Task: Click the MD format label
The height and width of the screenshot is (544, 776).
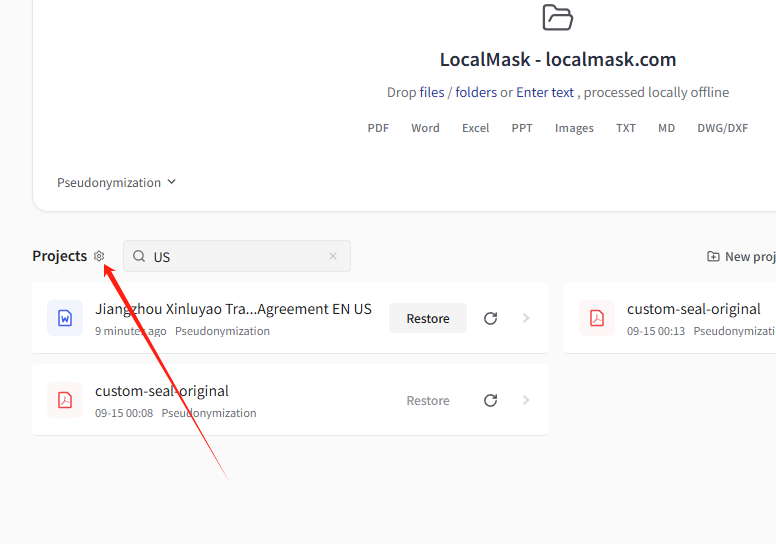Action: pos(667,128)
